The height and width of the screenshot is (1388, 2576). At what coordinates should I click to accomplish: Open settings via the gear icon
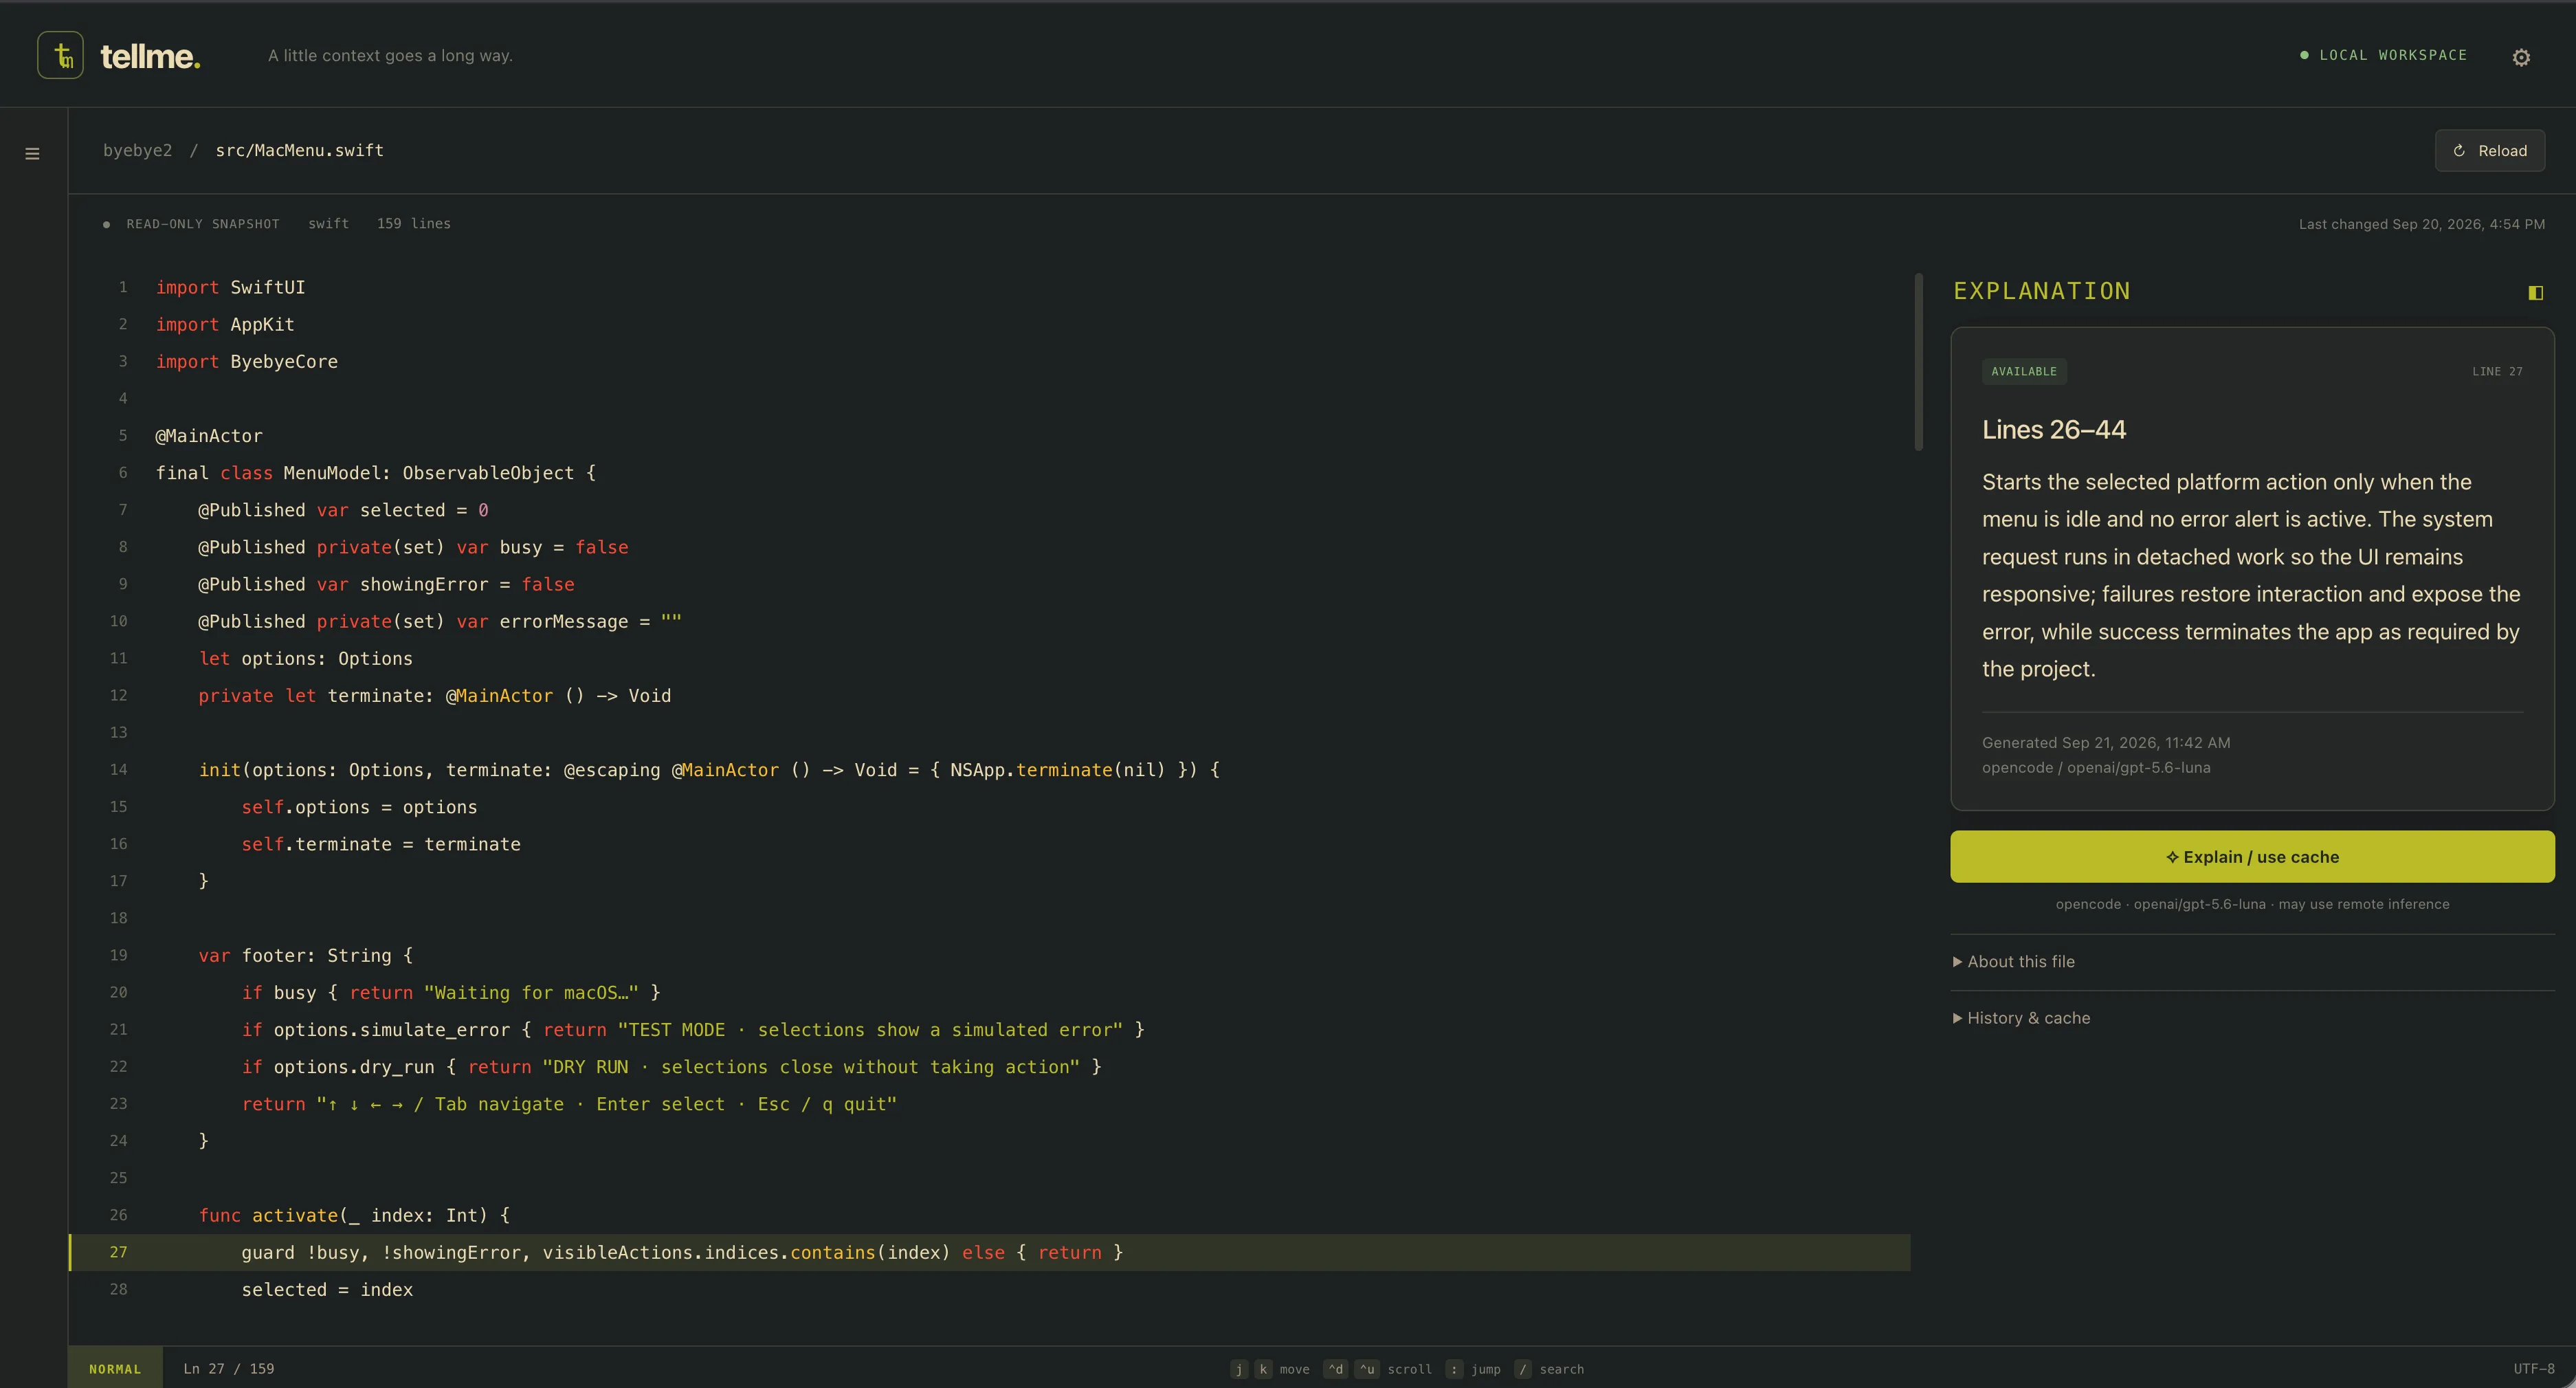click(x=2521, y=57)
